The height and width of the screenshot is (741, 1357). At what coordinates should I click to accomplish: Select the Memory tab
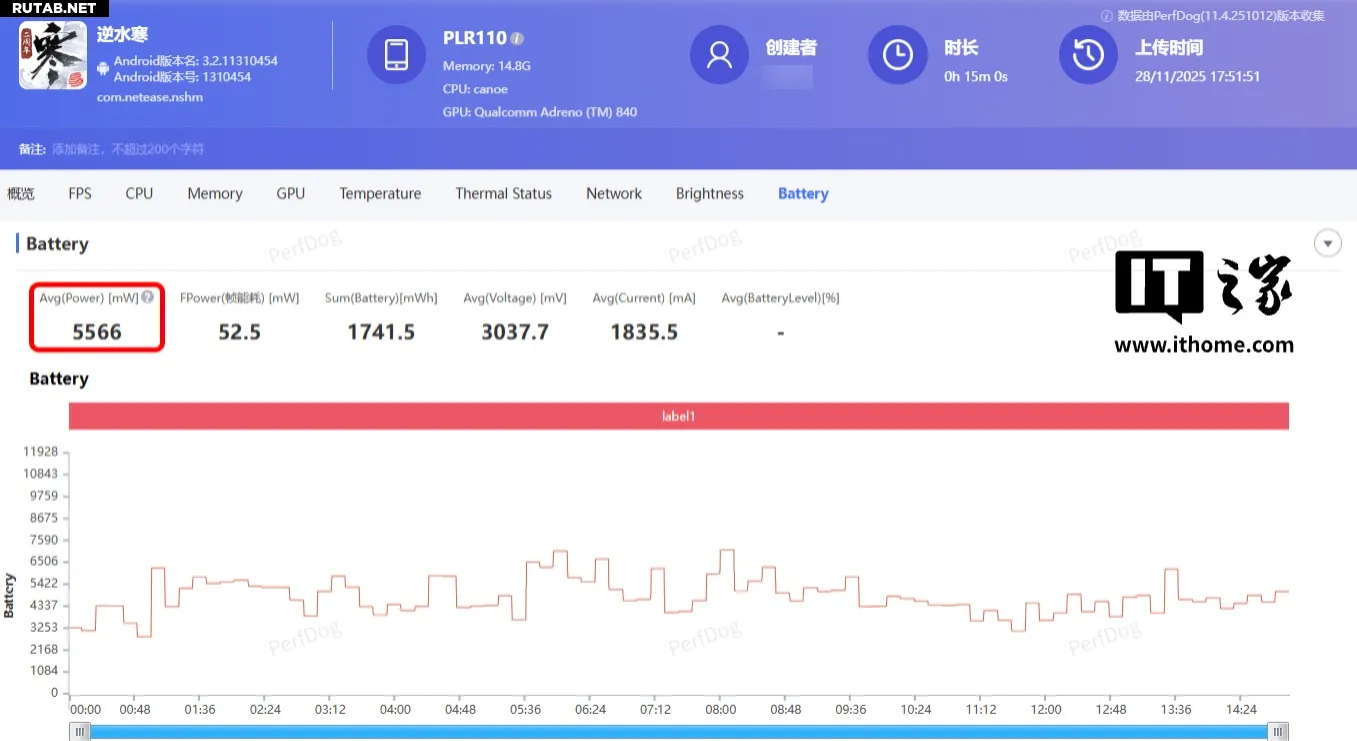[215, 193]
